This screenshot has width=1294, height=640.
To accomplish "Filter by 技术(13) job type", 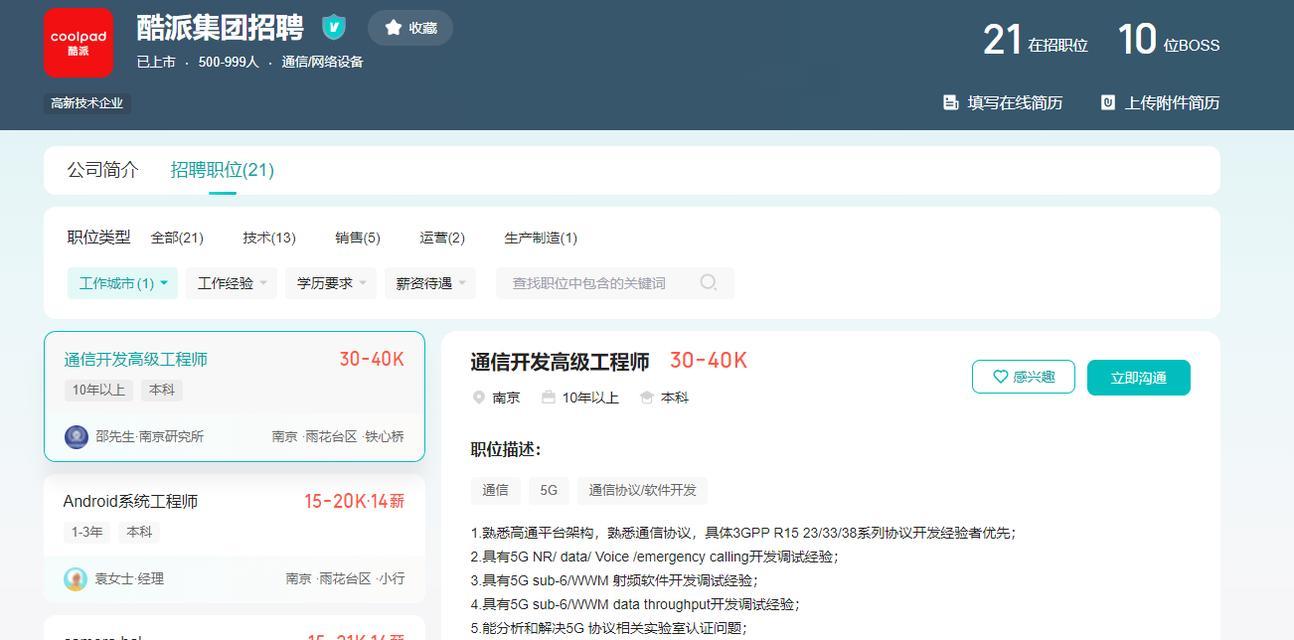I will [x=269, y=238].
